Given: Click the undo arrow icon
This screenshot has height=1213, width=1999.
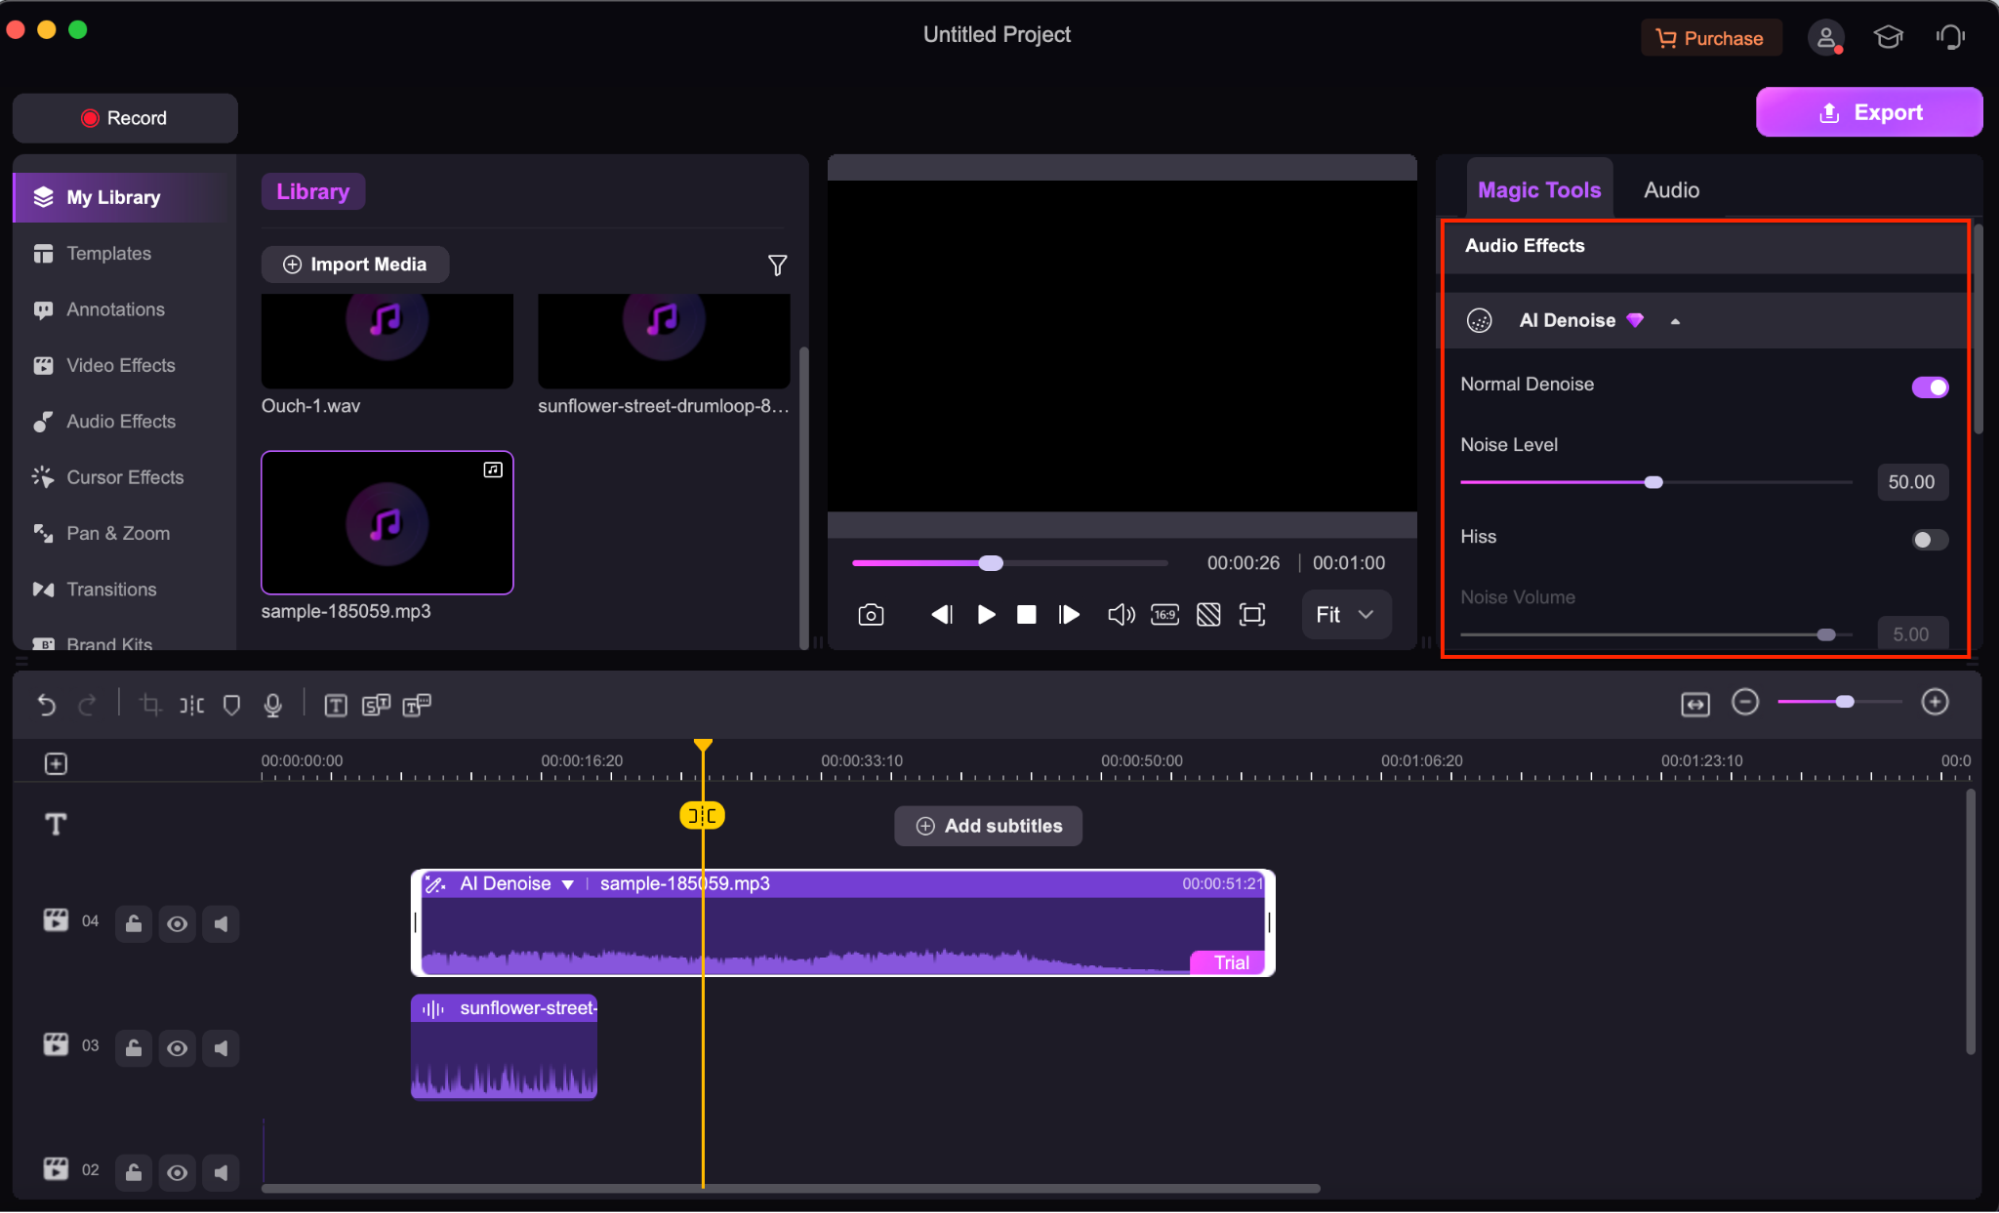Looking at the screenshot, I should [46, 705].
